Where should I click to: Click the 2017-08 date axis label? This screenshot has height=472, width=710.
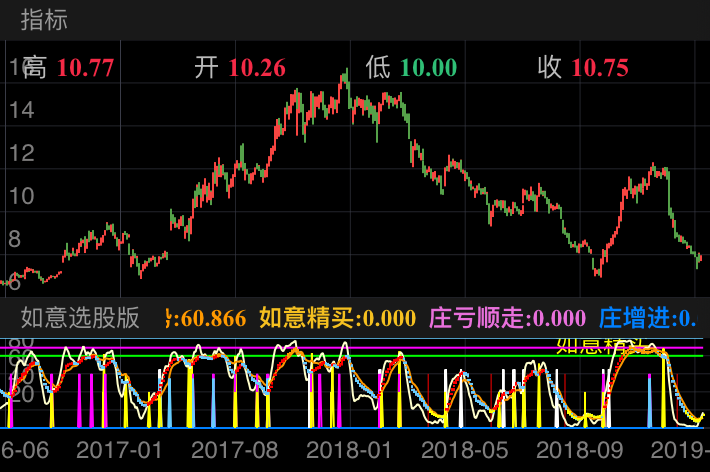[x=235, y=450]
